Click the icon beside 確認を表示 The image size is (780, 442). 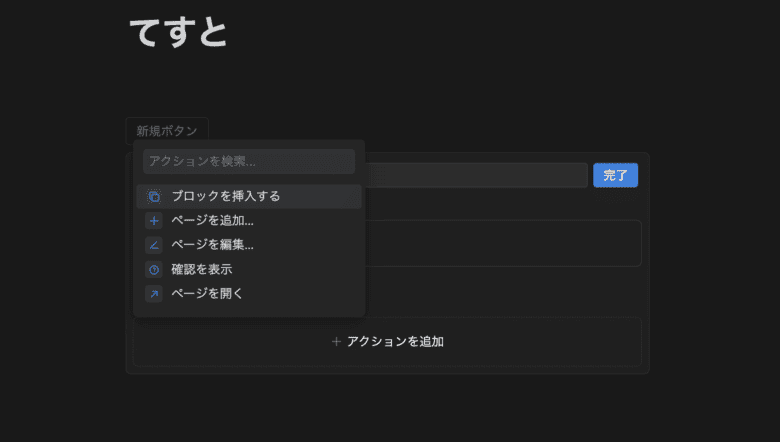coord(154,269)
